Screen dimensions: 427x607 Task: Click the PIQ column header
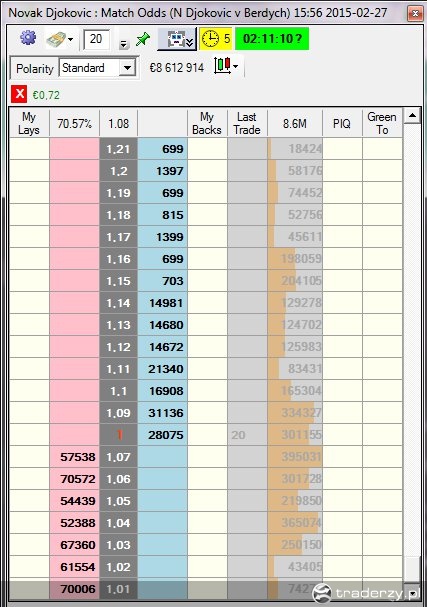[x=342, y=123]
